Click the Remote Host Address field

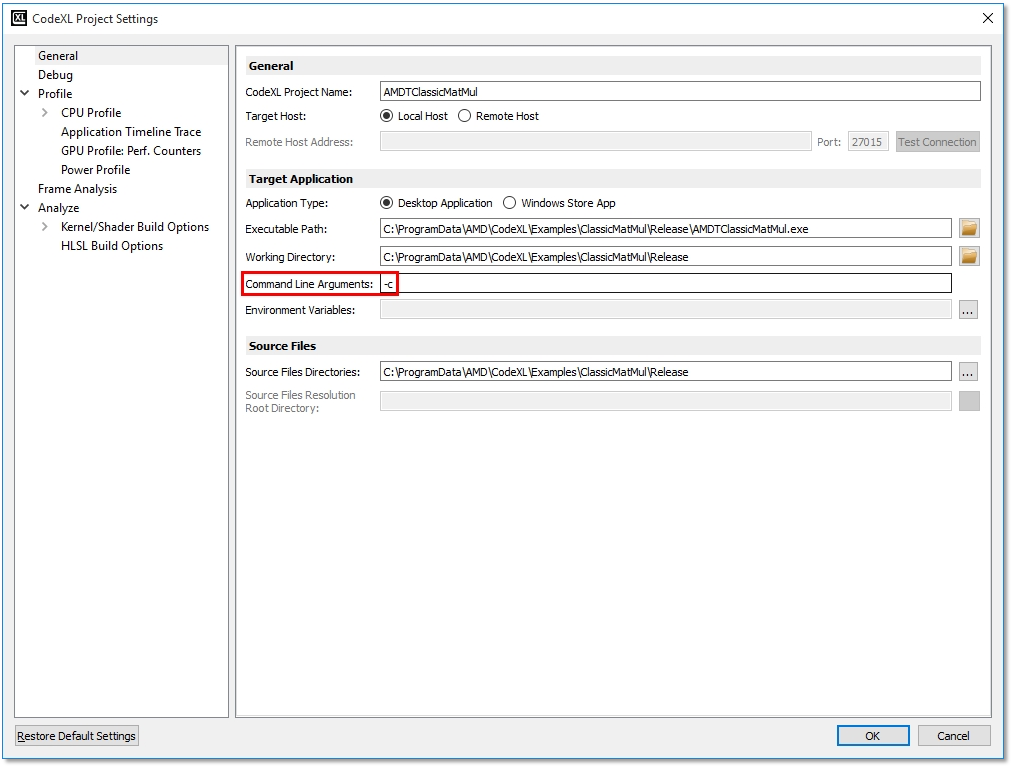(595, 142)
